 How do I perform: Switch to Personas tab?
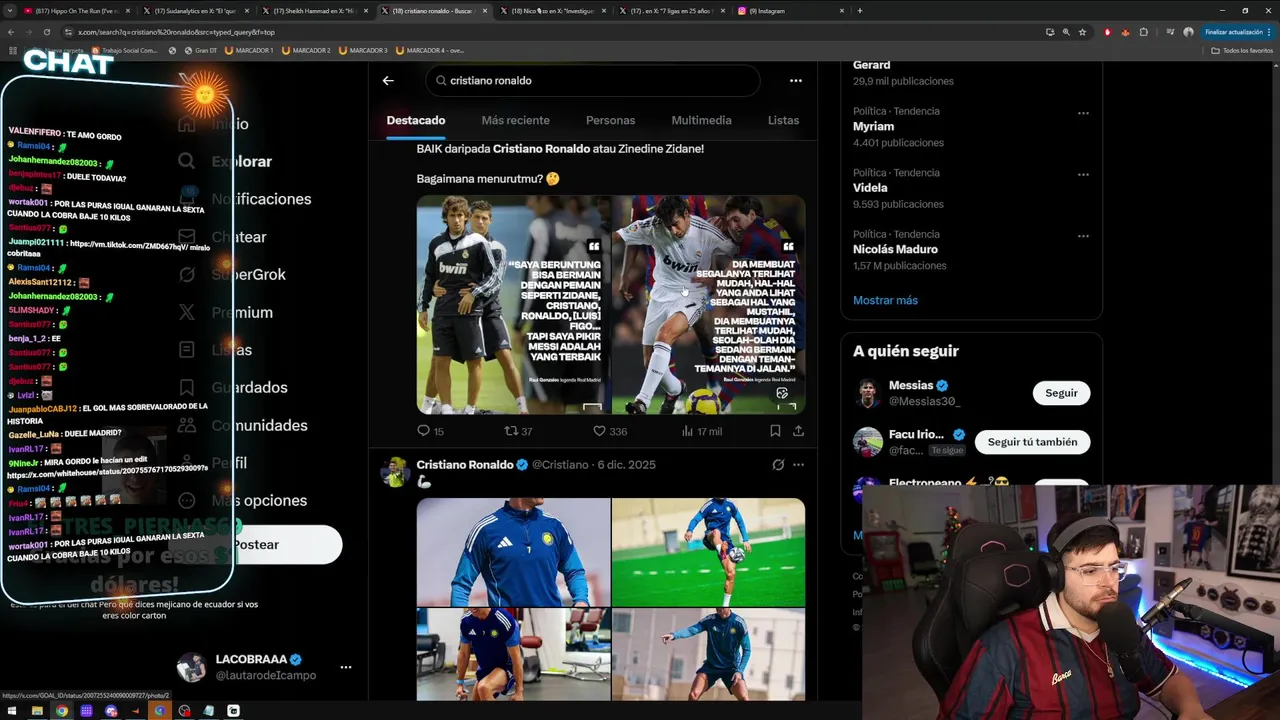611,120
